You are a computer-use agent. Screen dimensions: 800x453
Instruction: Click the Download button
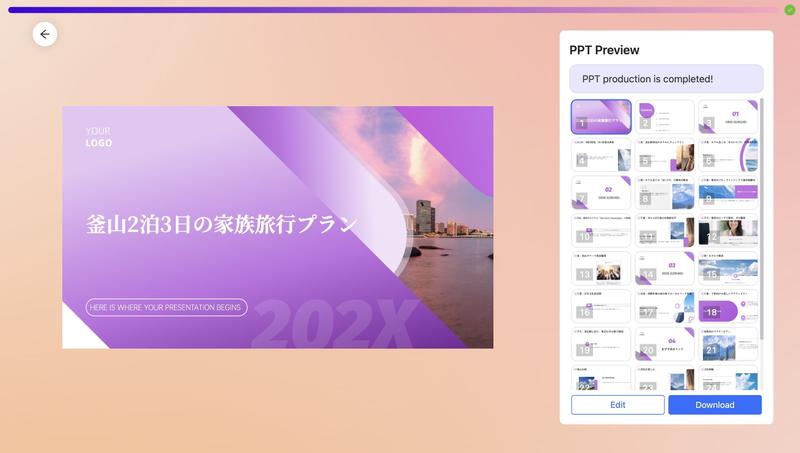pyautogui.click(x=714, y=405)
